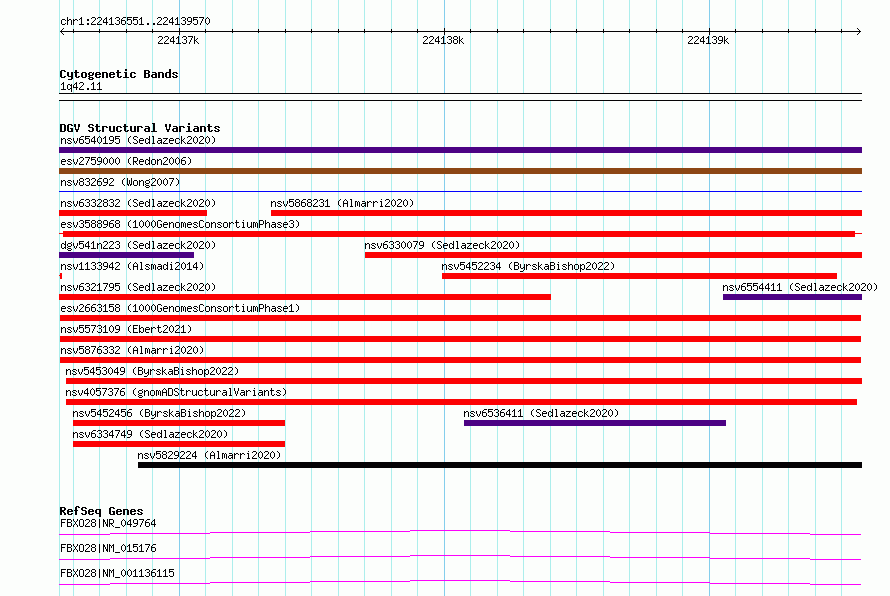Select esv3588968 (1000GenomesConsortiumPhase3) label
The width and height of the screenshot is (890, 596).
180,224
